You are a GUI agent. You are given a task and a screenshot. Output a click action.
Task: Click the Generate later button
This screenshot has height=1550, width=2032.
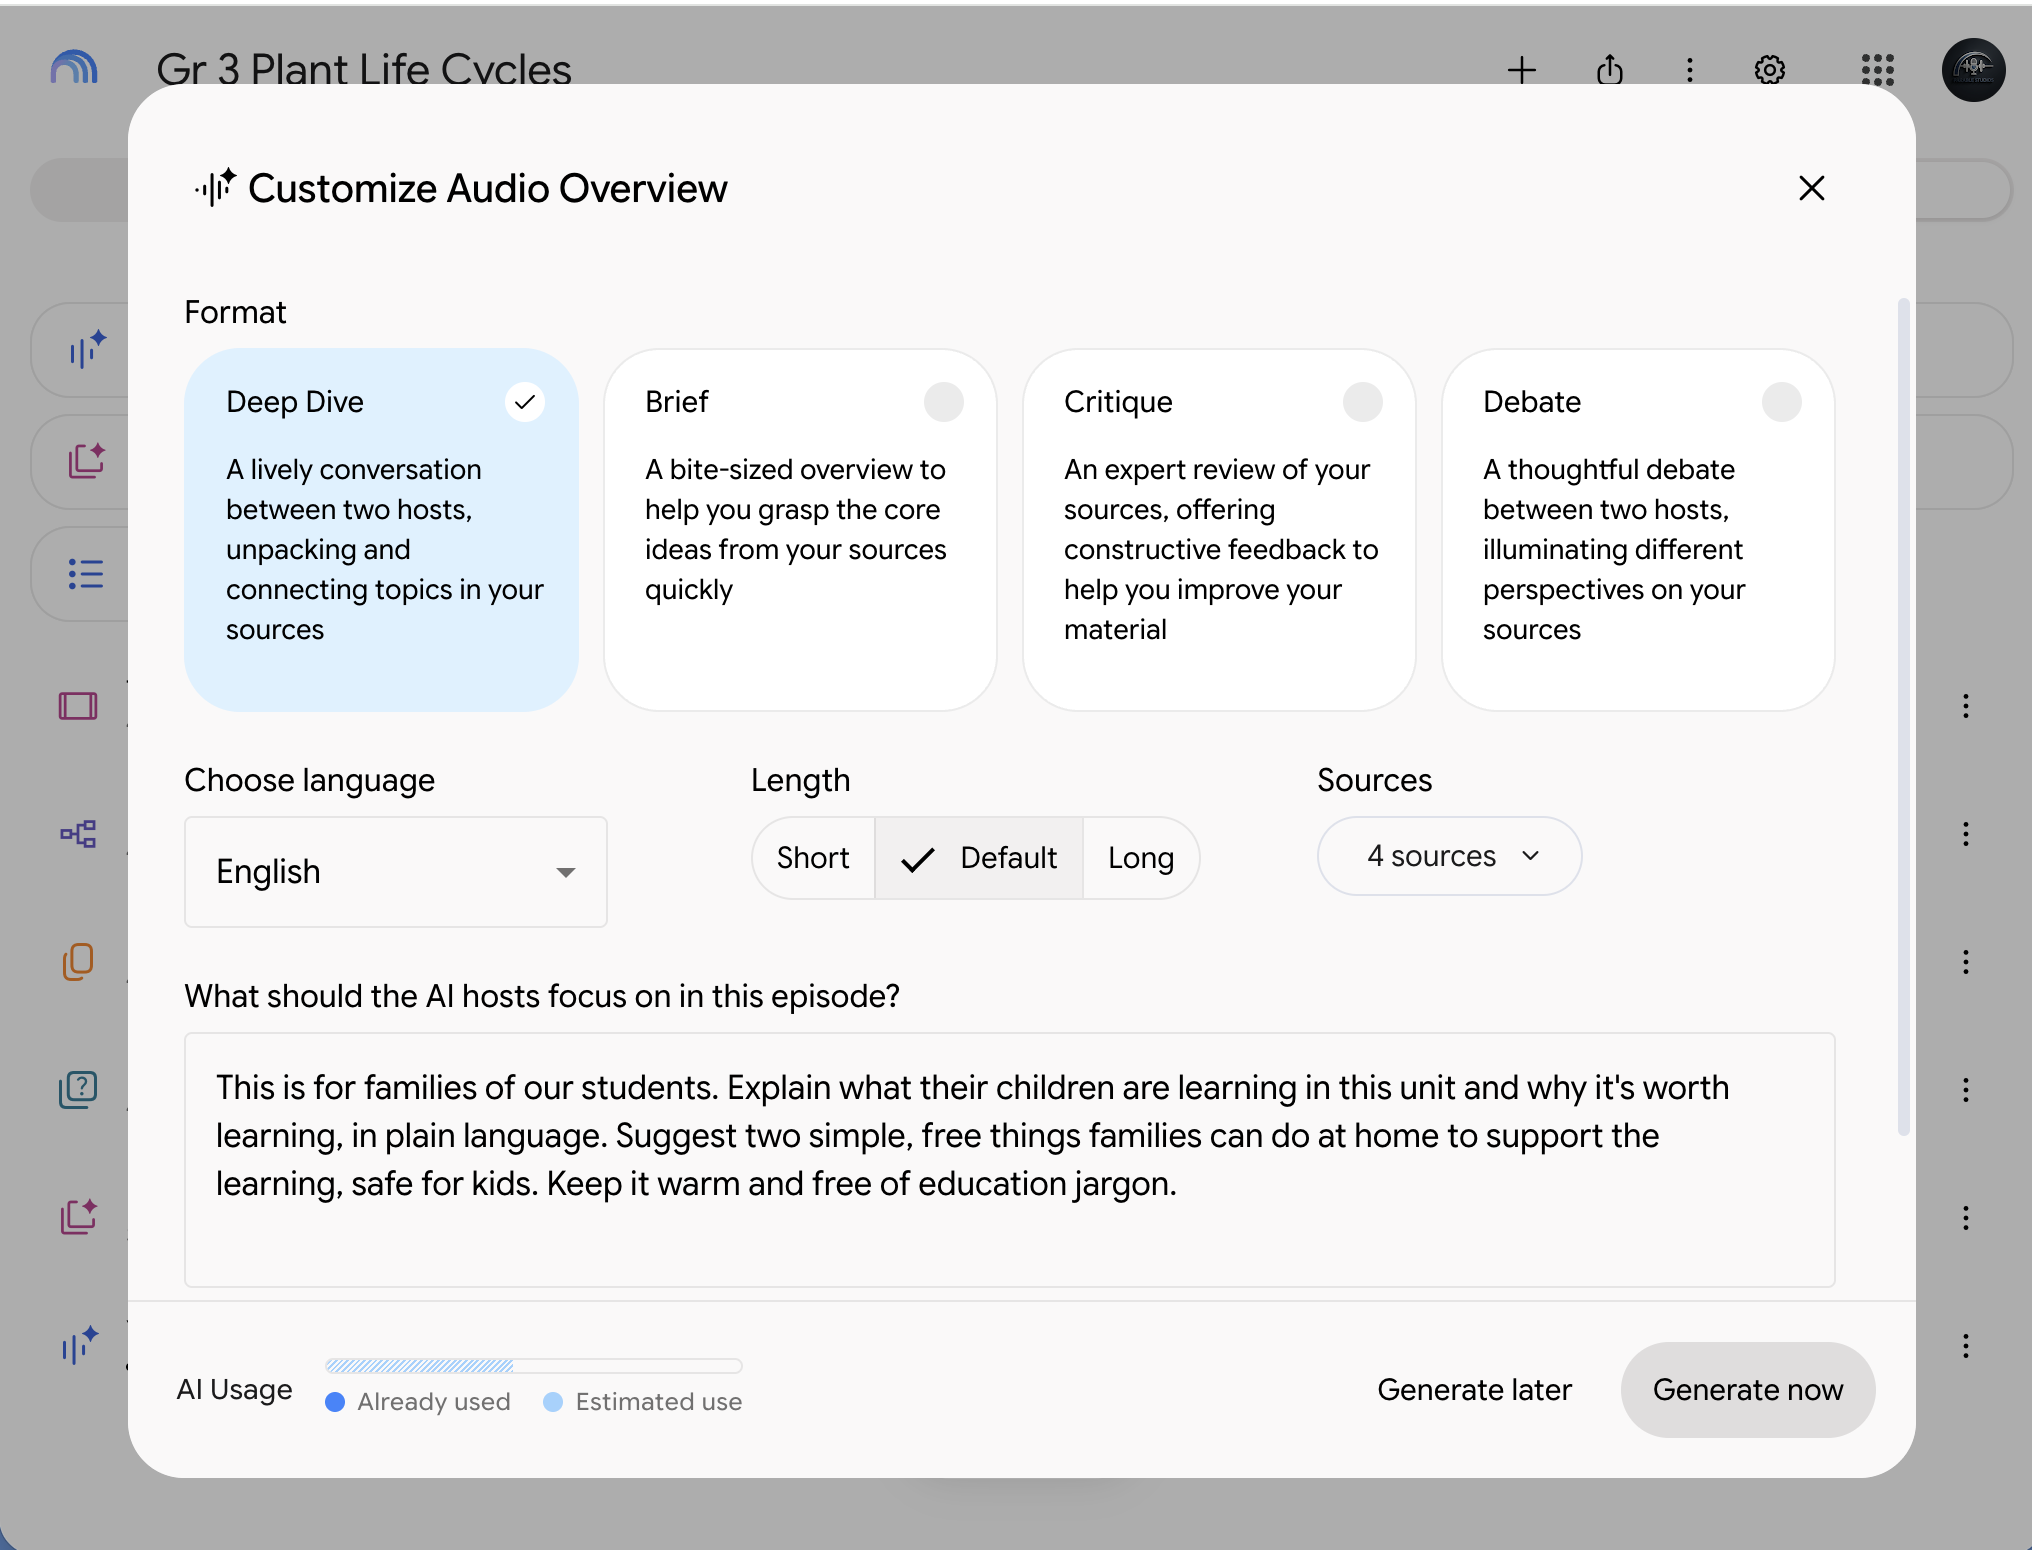[x=1474, y=1390]
